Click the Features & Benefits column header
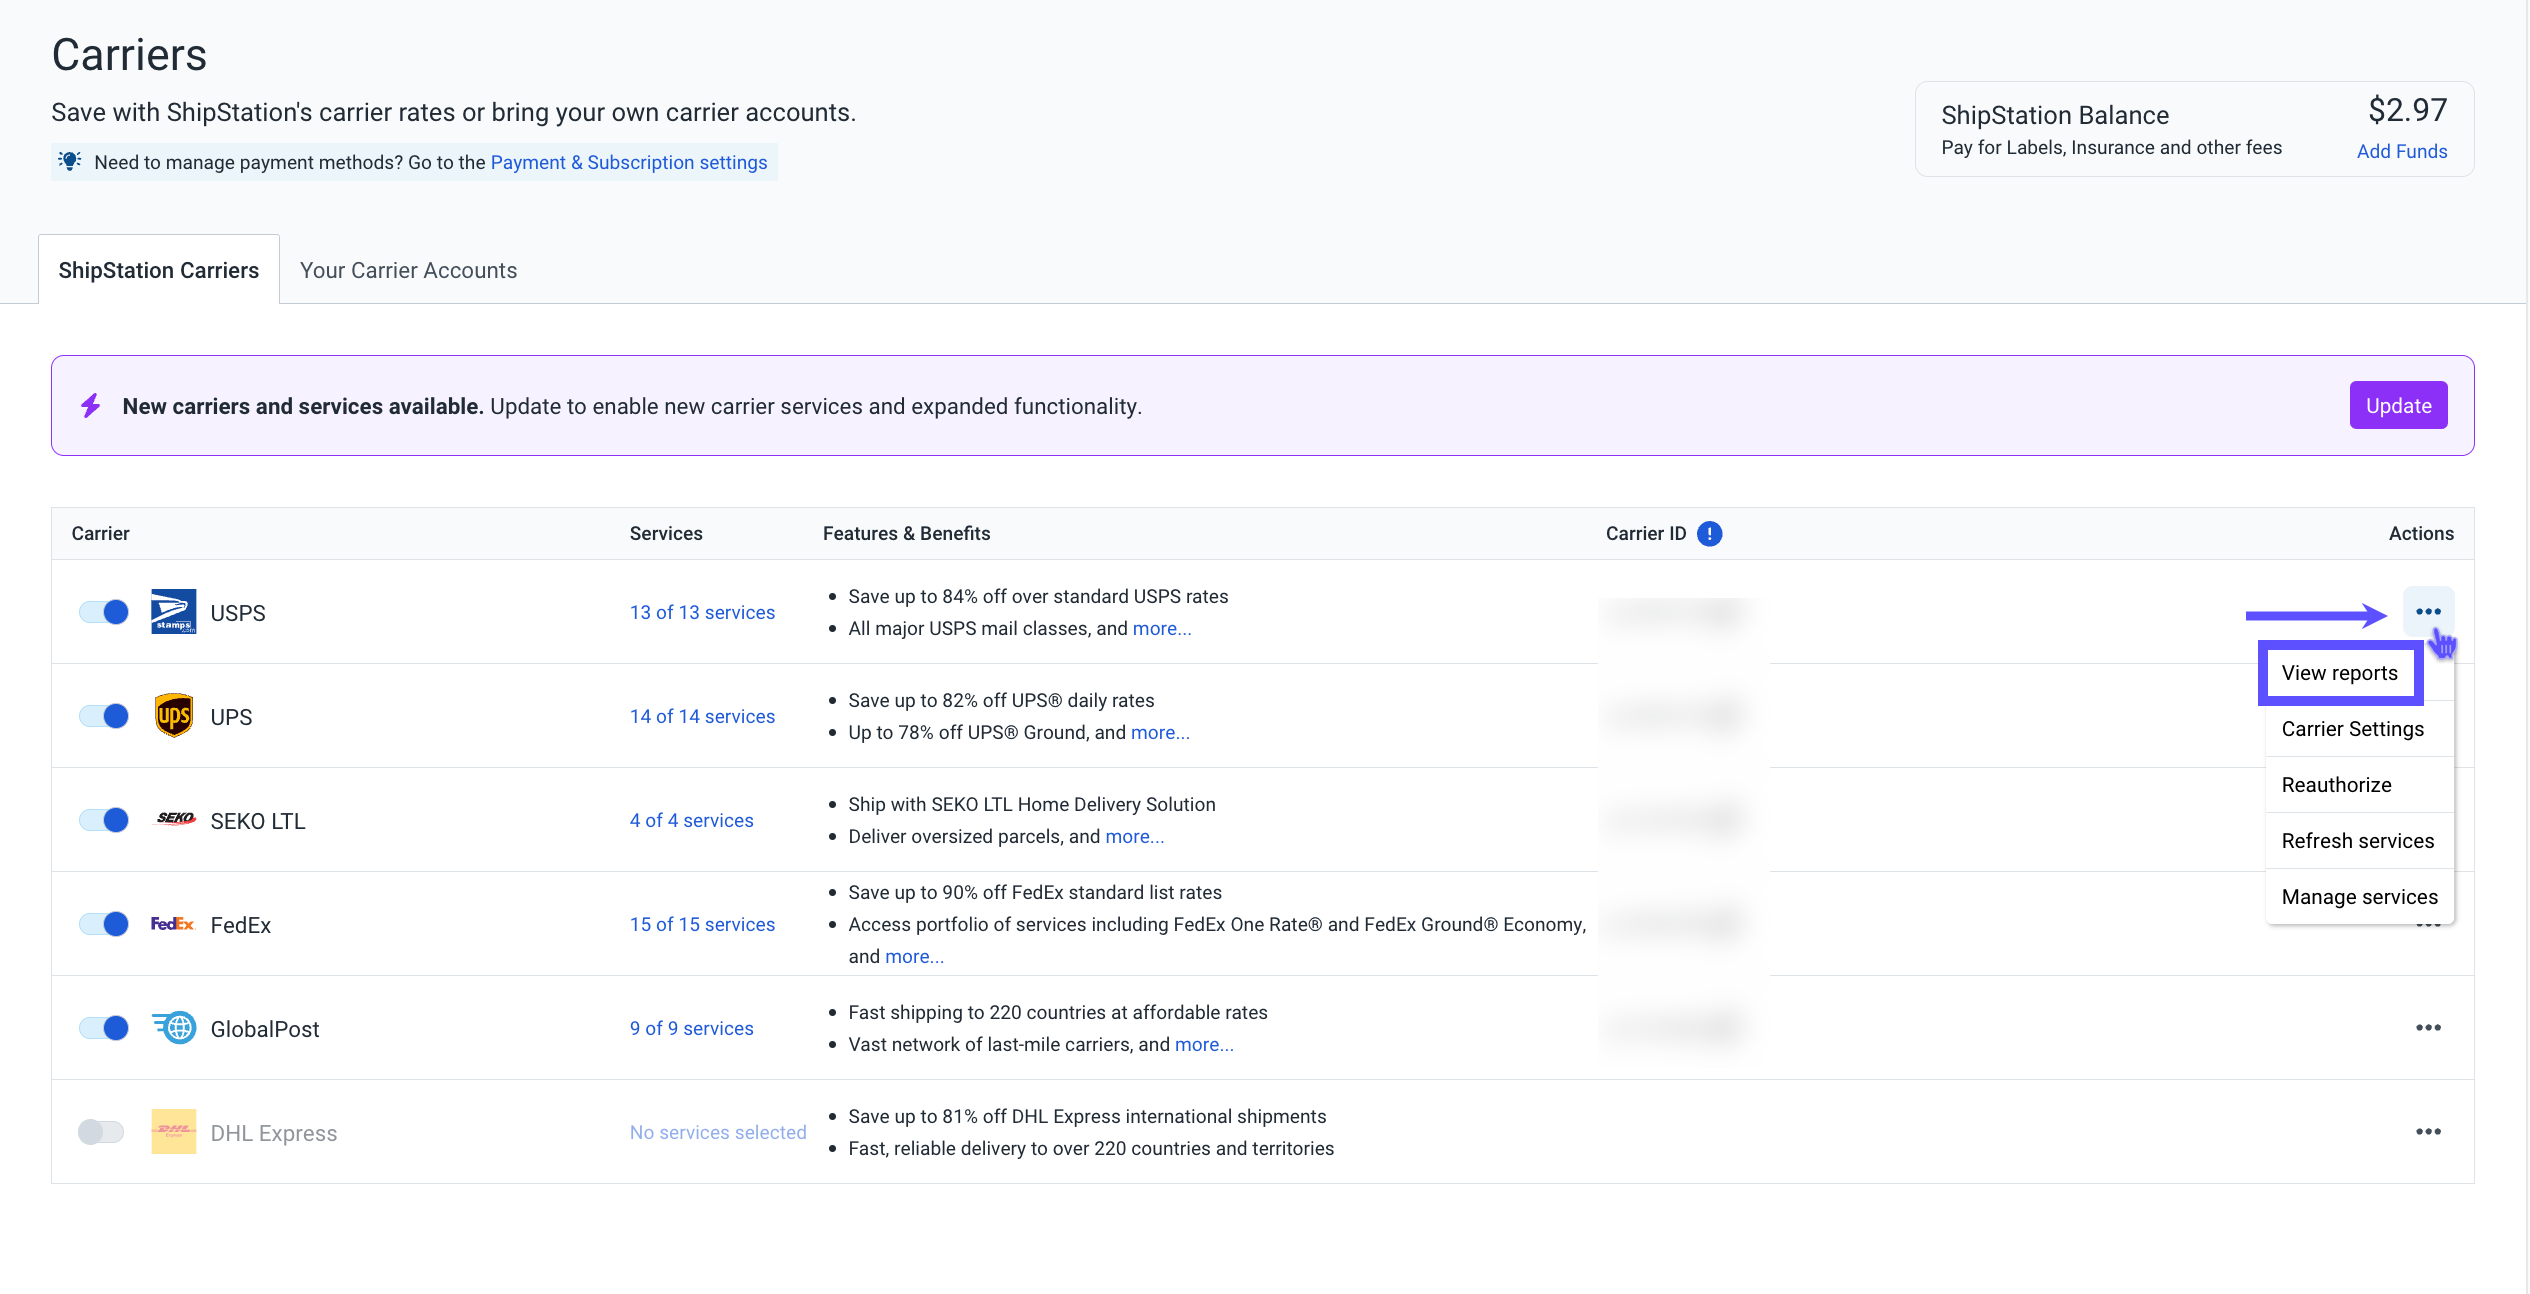The image size is (2530, 1294). pyautogui.click(x=906, y=533)
